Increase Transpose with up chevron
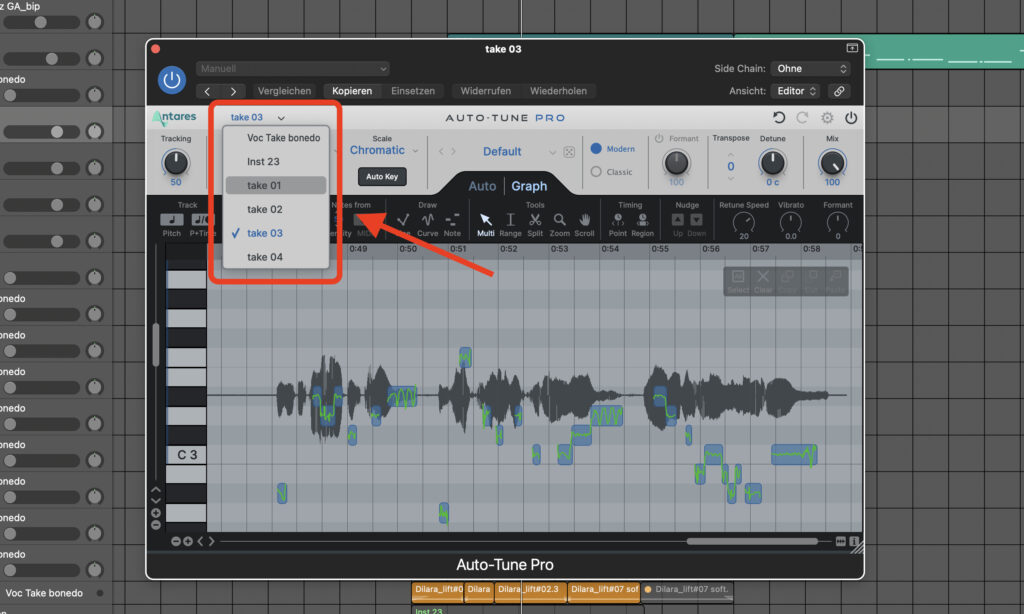The height and width of the screenshot is (614, 1024). coord(731,154)
